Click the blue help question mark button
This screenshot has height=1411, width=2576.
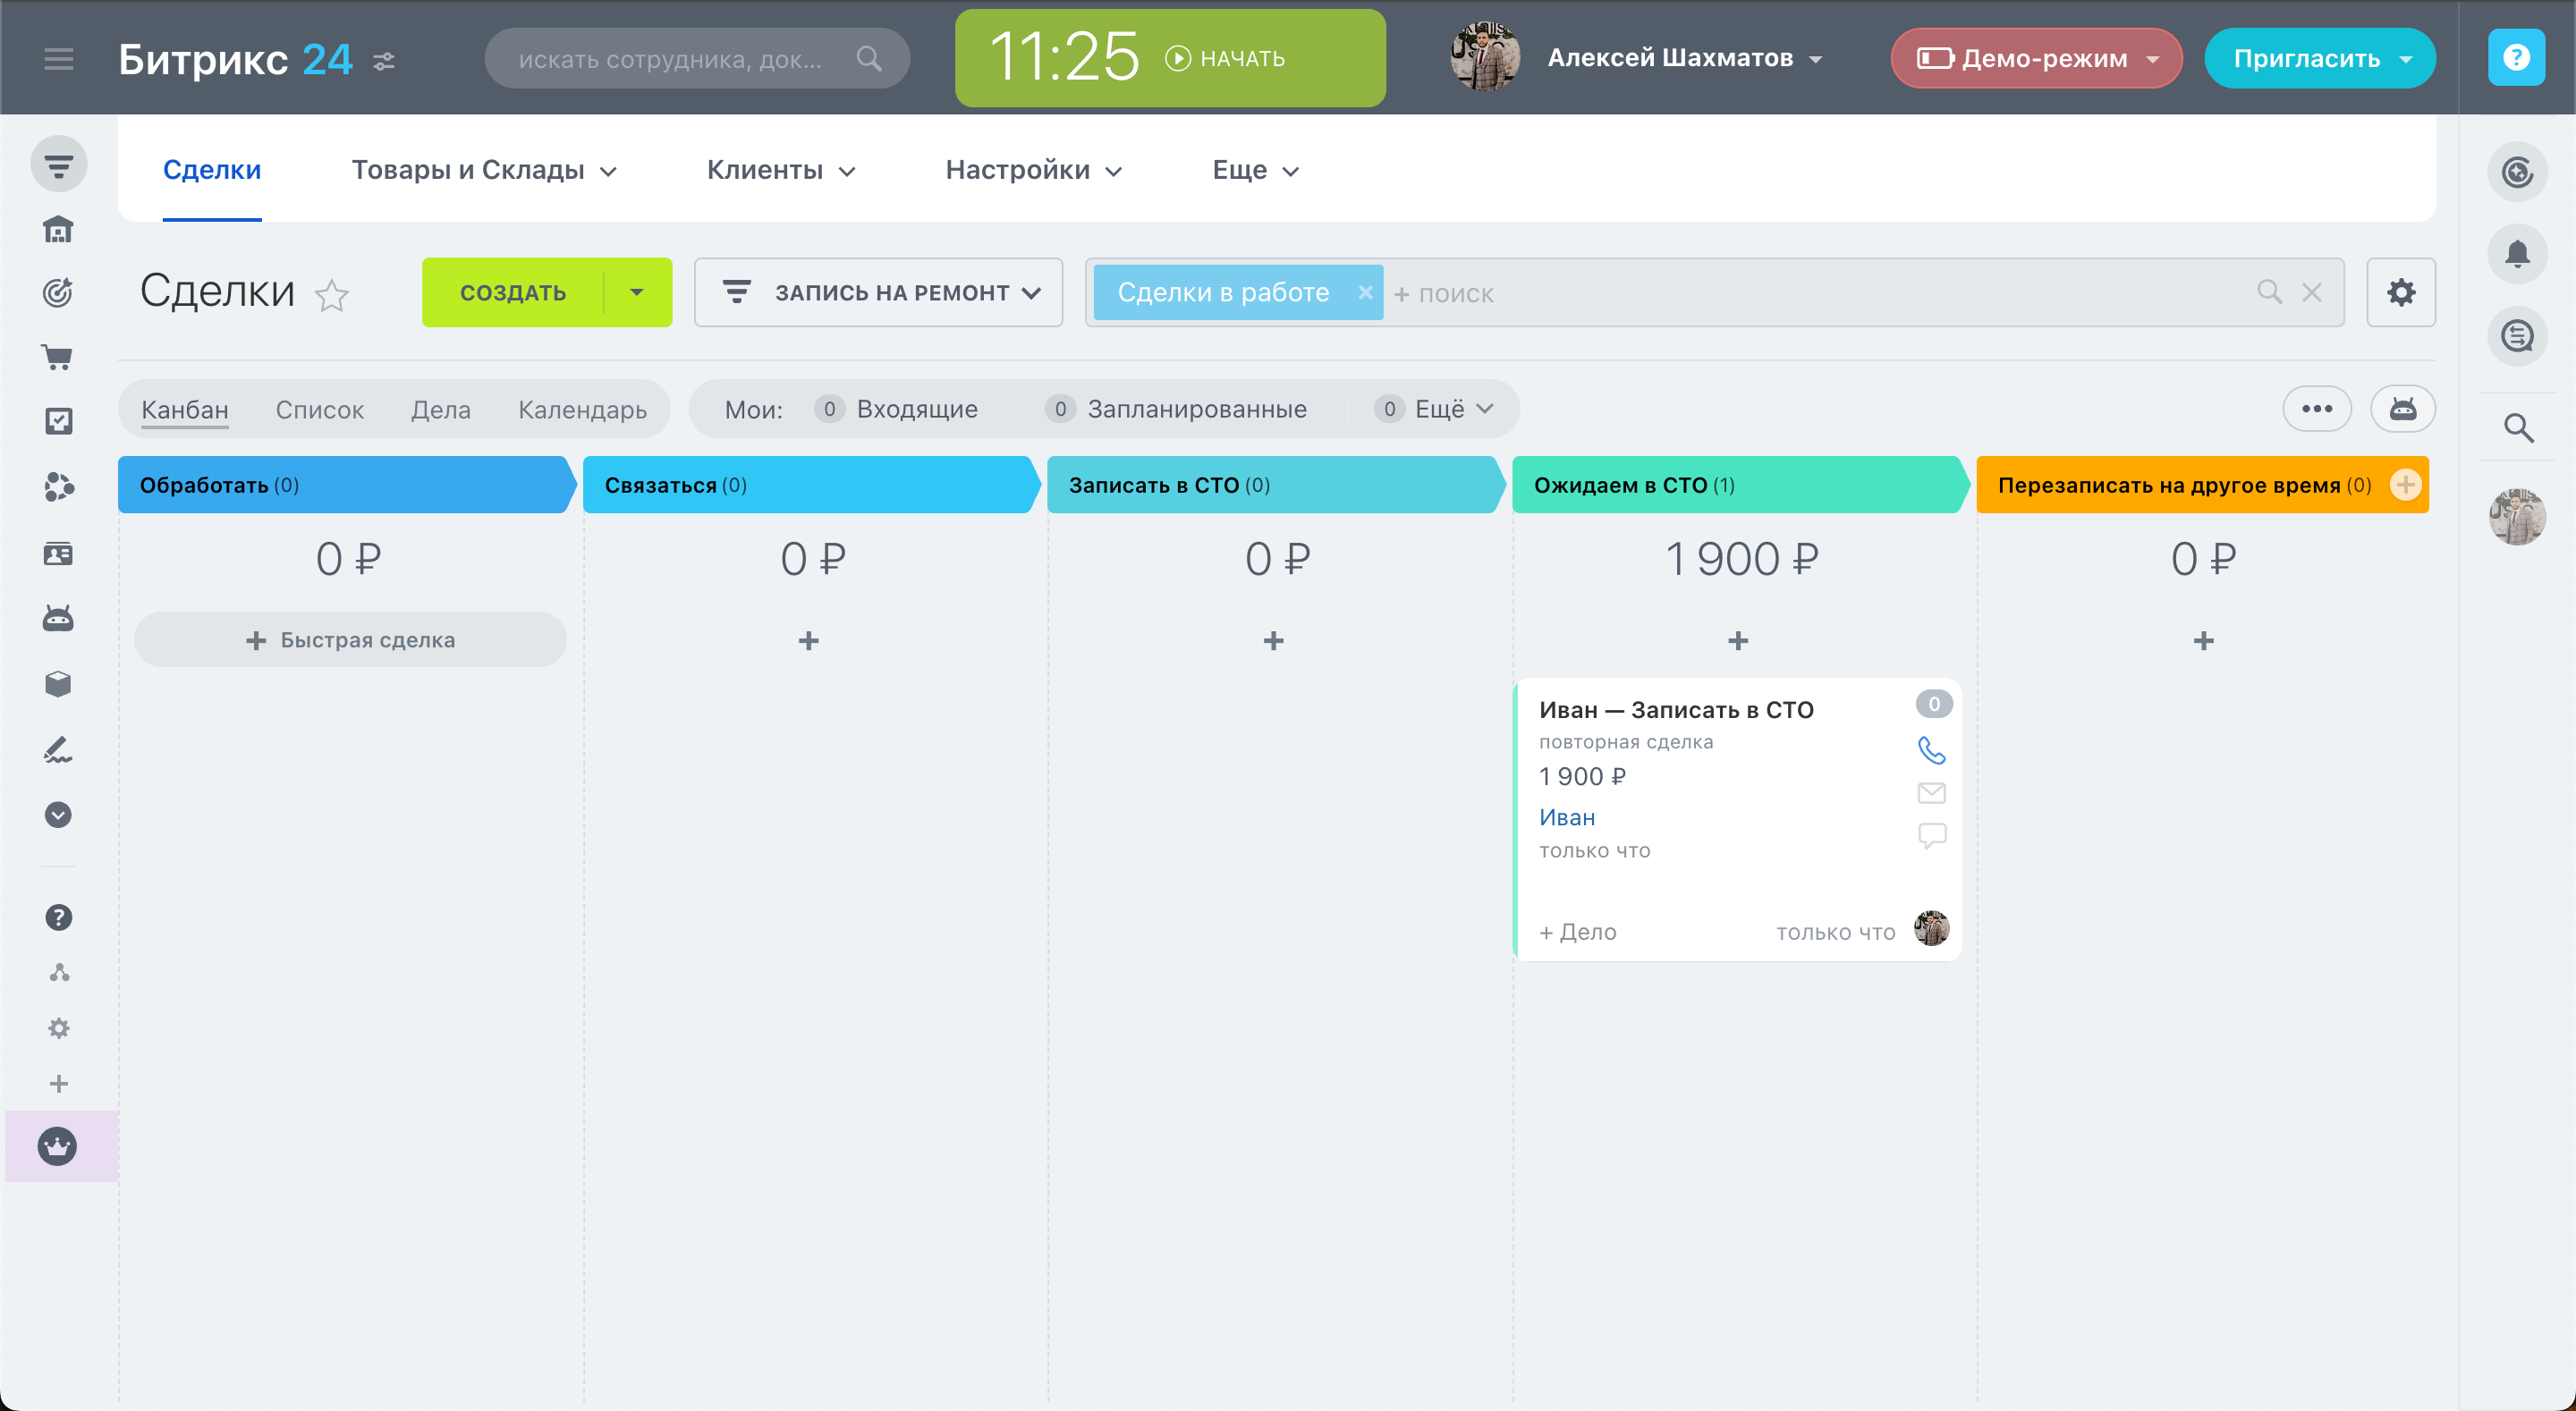point(2515,58)
